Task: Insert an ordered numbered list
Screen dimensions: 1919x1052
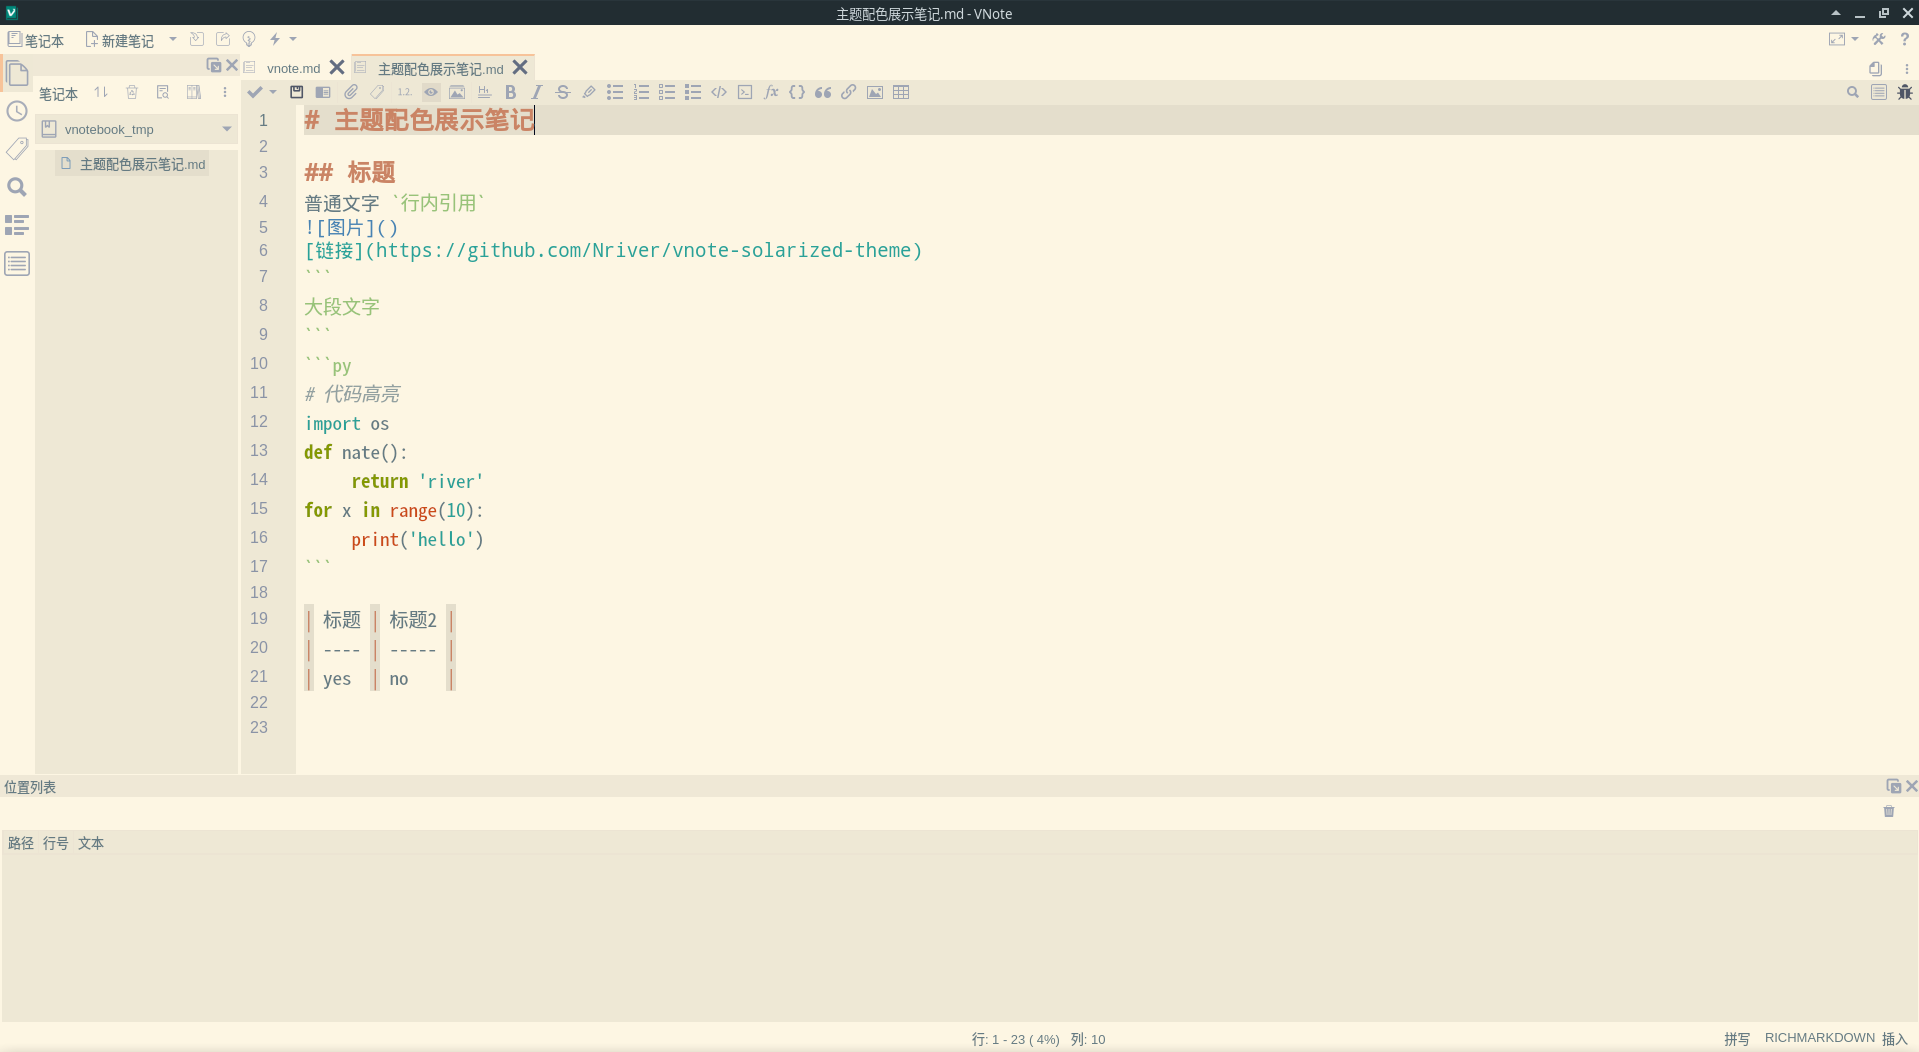Action: 641,92
